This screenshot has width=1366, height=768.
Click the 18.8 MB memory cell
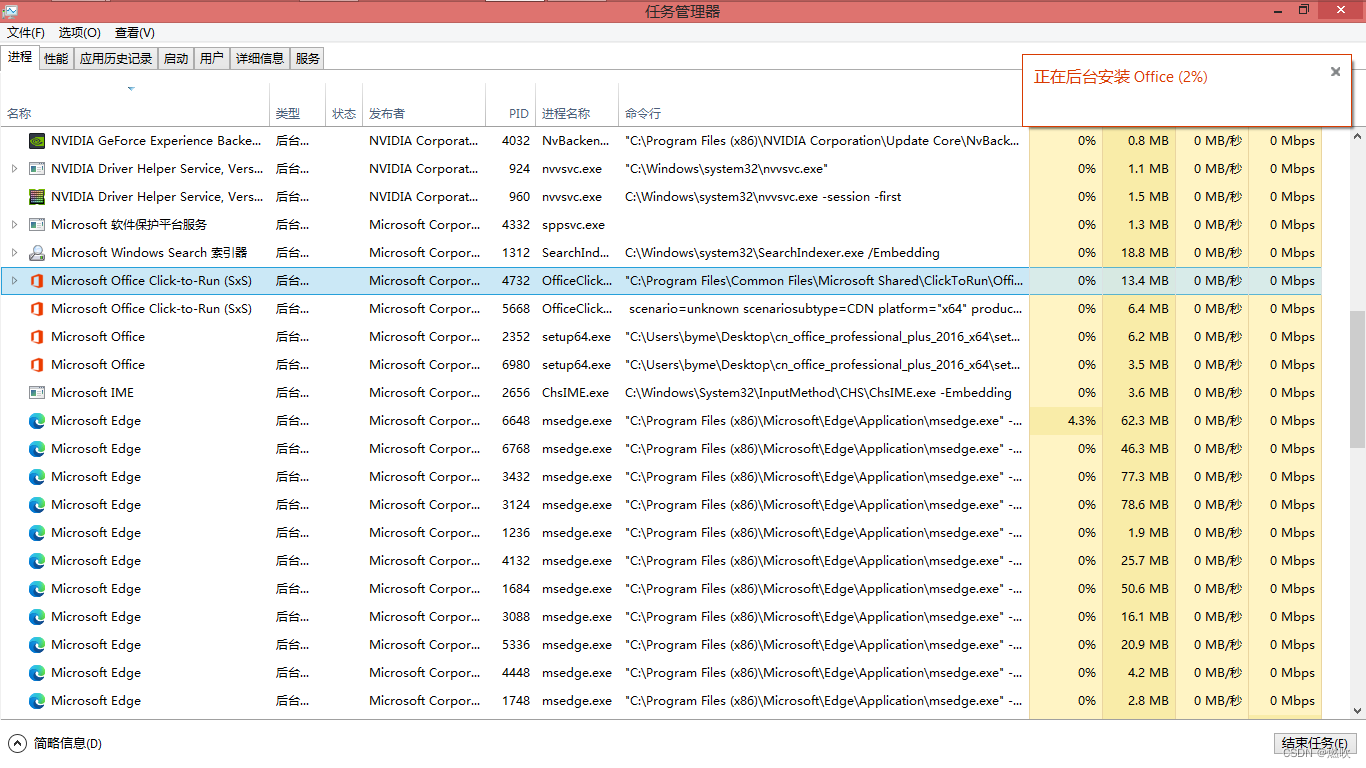click(1139, 253)
